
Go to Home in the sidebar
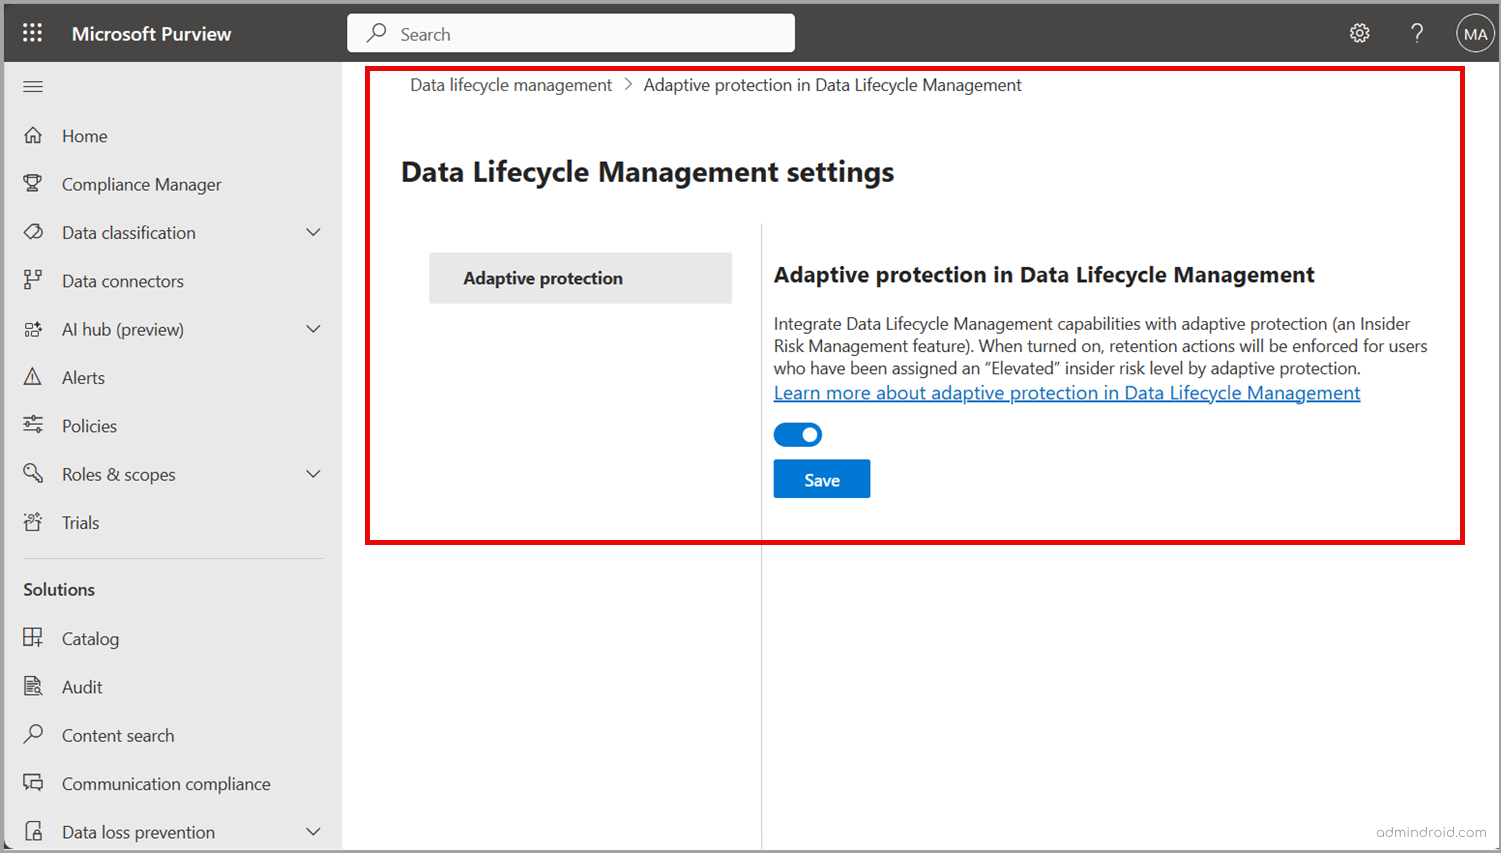click(x=84, y=135)
